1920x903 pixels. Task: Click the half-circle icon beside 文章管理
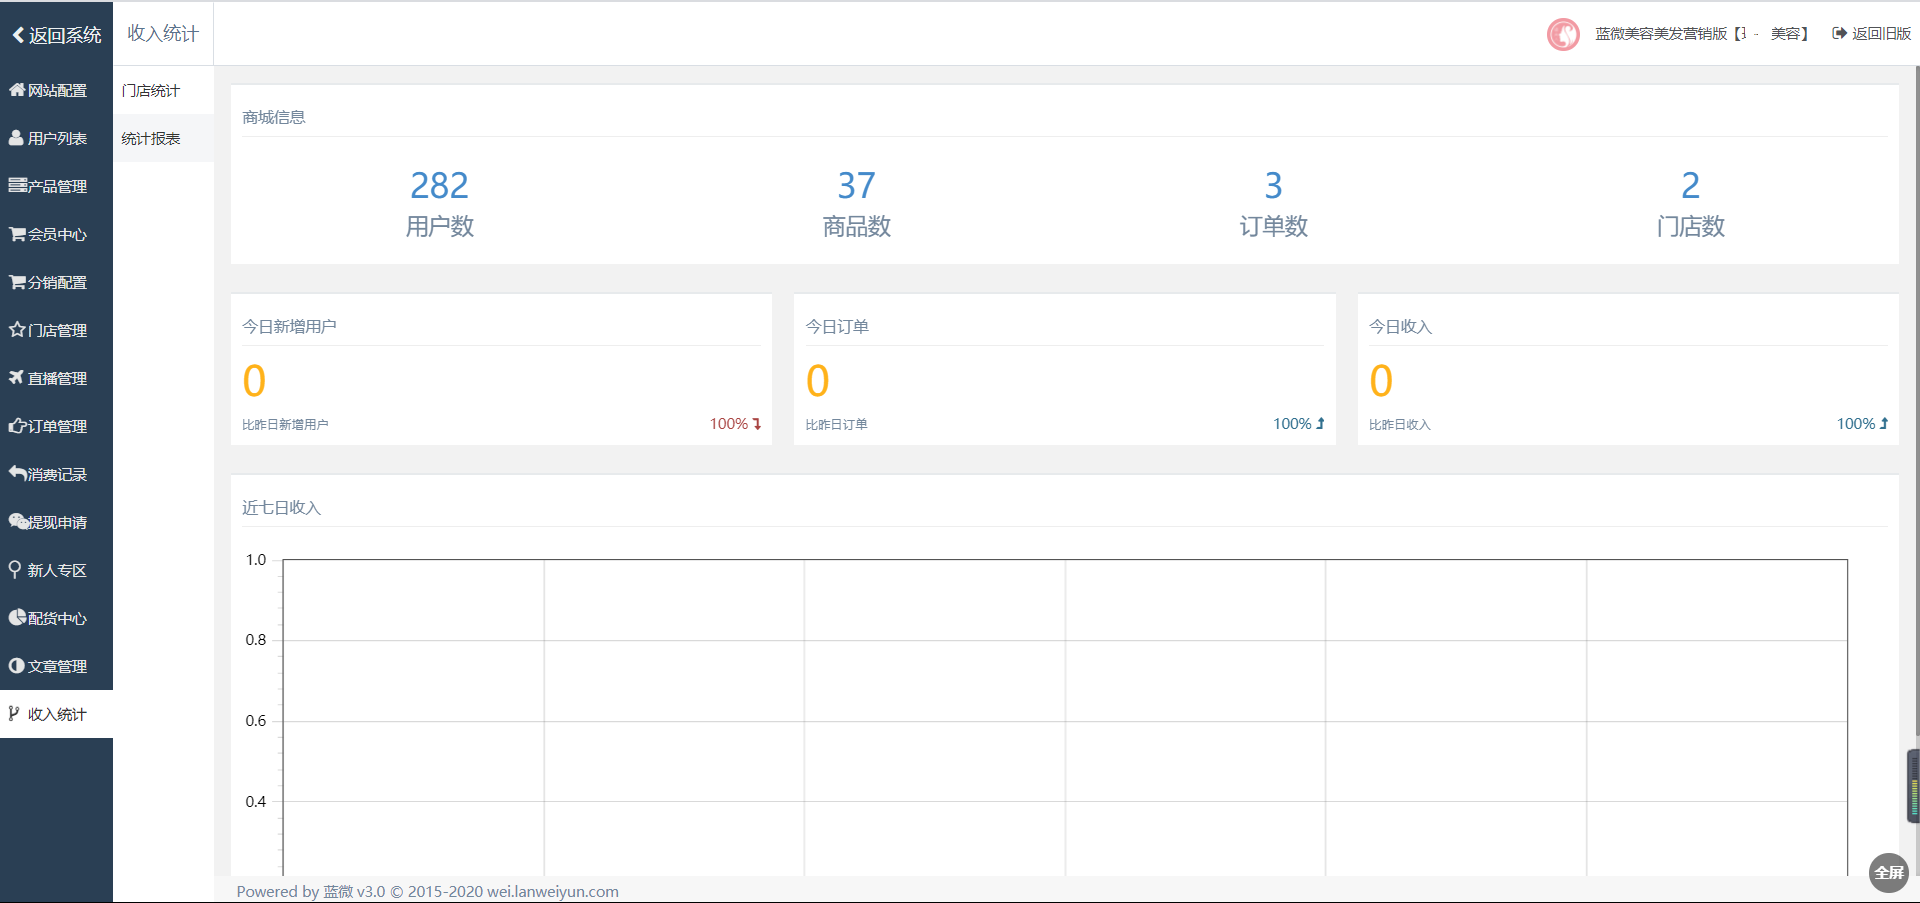click(x=16, y=665)
